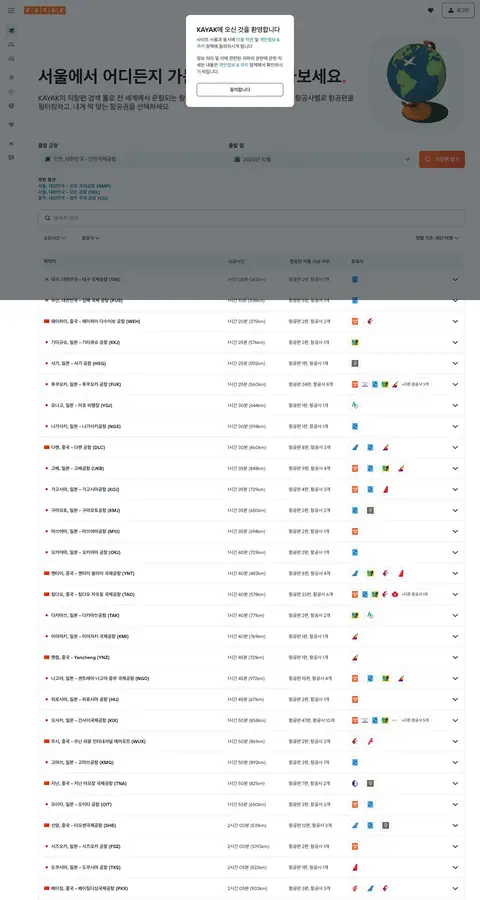Expand the Dalian (DLC) row chevron
Viewport: 480px width, 900px height.
pos(455,447)
